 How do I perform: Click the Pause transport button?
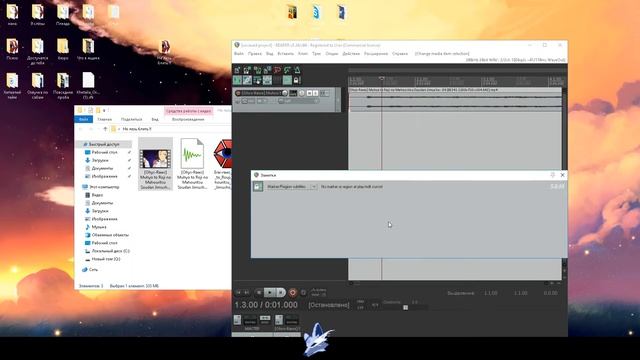pyautogui.click(x=281, y=293)
